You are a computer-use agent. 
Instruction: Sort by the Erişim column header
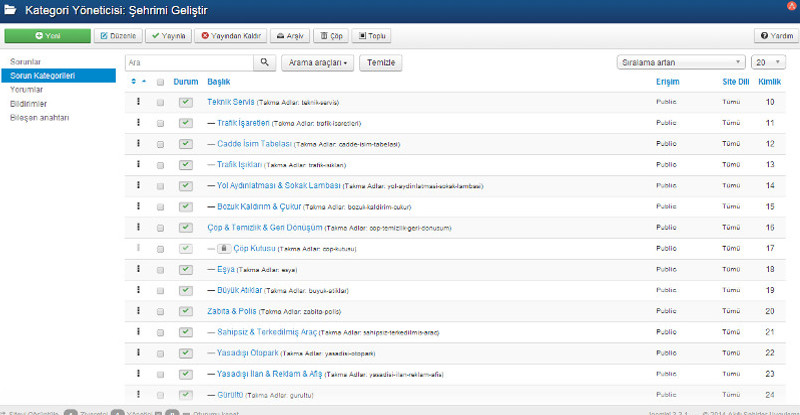point(667,82)
